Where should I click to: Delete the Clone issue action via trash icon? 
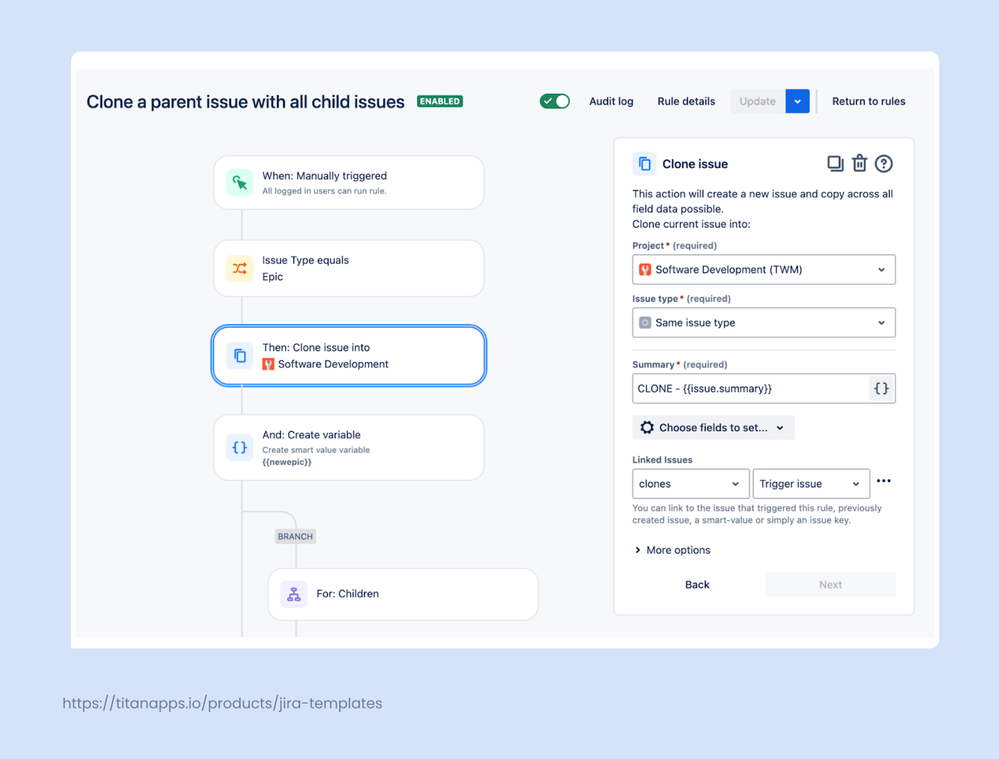pyautogui.click(x=859, y=164)
